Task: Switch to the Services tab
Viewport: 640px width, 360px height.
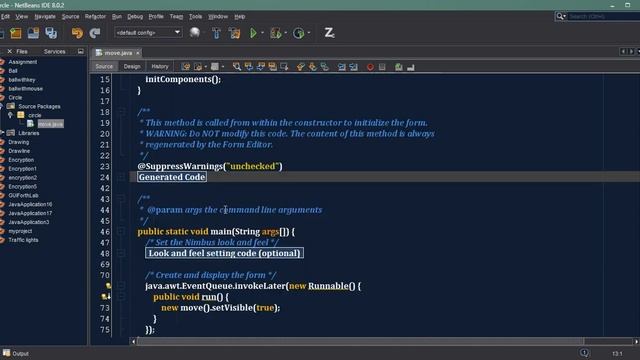Action: 54,52
